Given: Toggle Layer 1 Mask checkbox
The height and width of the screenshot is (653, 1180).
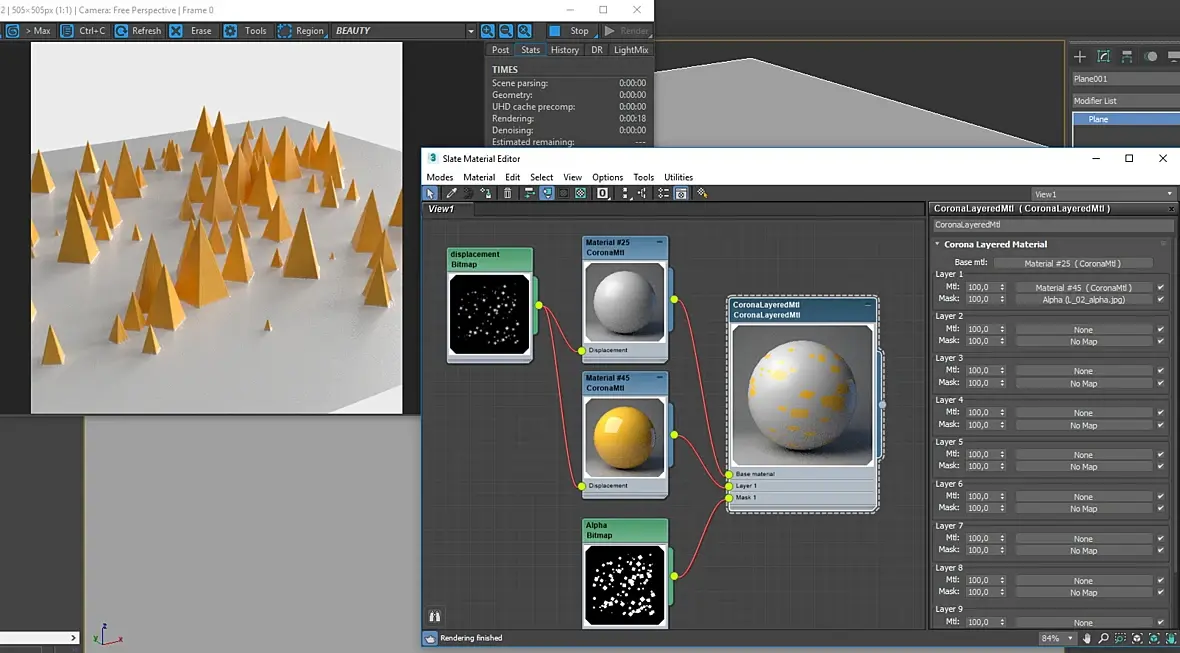Looking at the screenshot, I should click(1161, 299).
